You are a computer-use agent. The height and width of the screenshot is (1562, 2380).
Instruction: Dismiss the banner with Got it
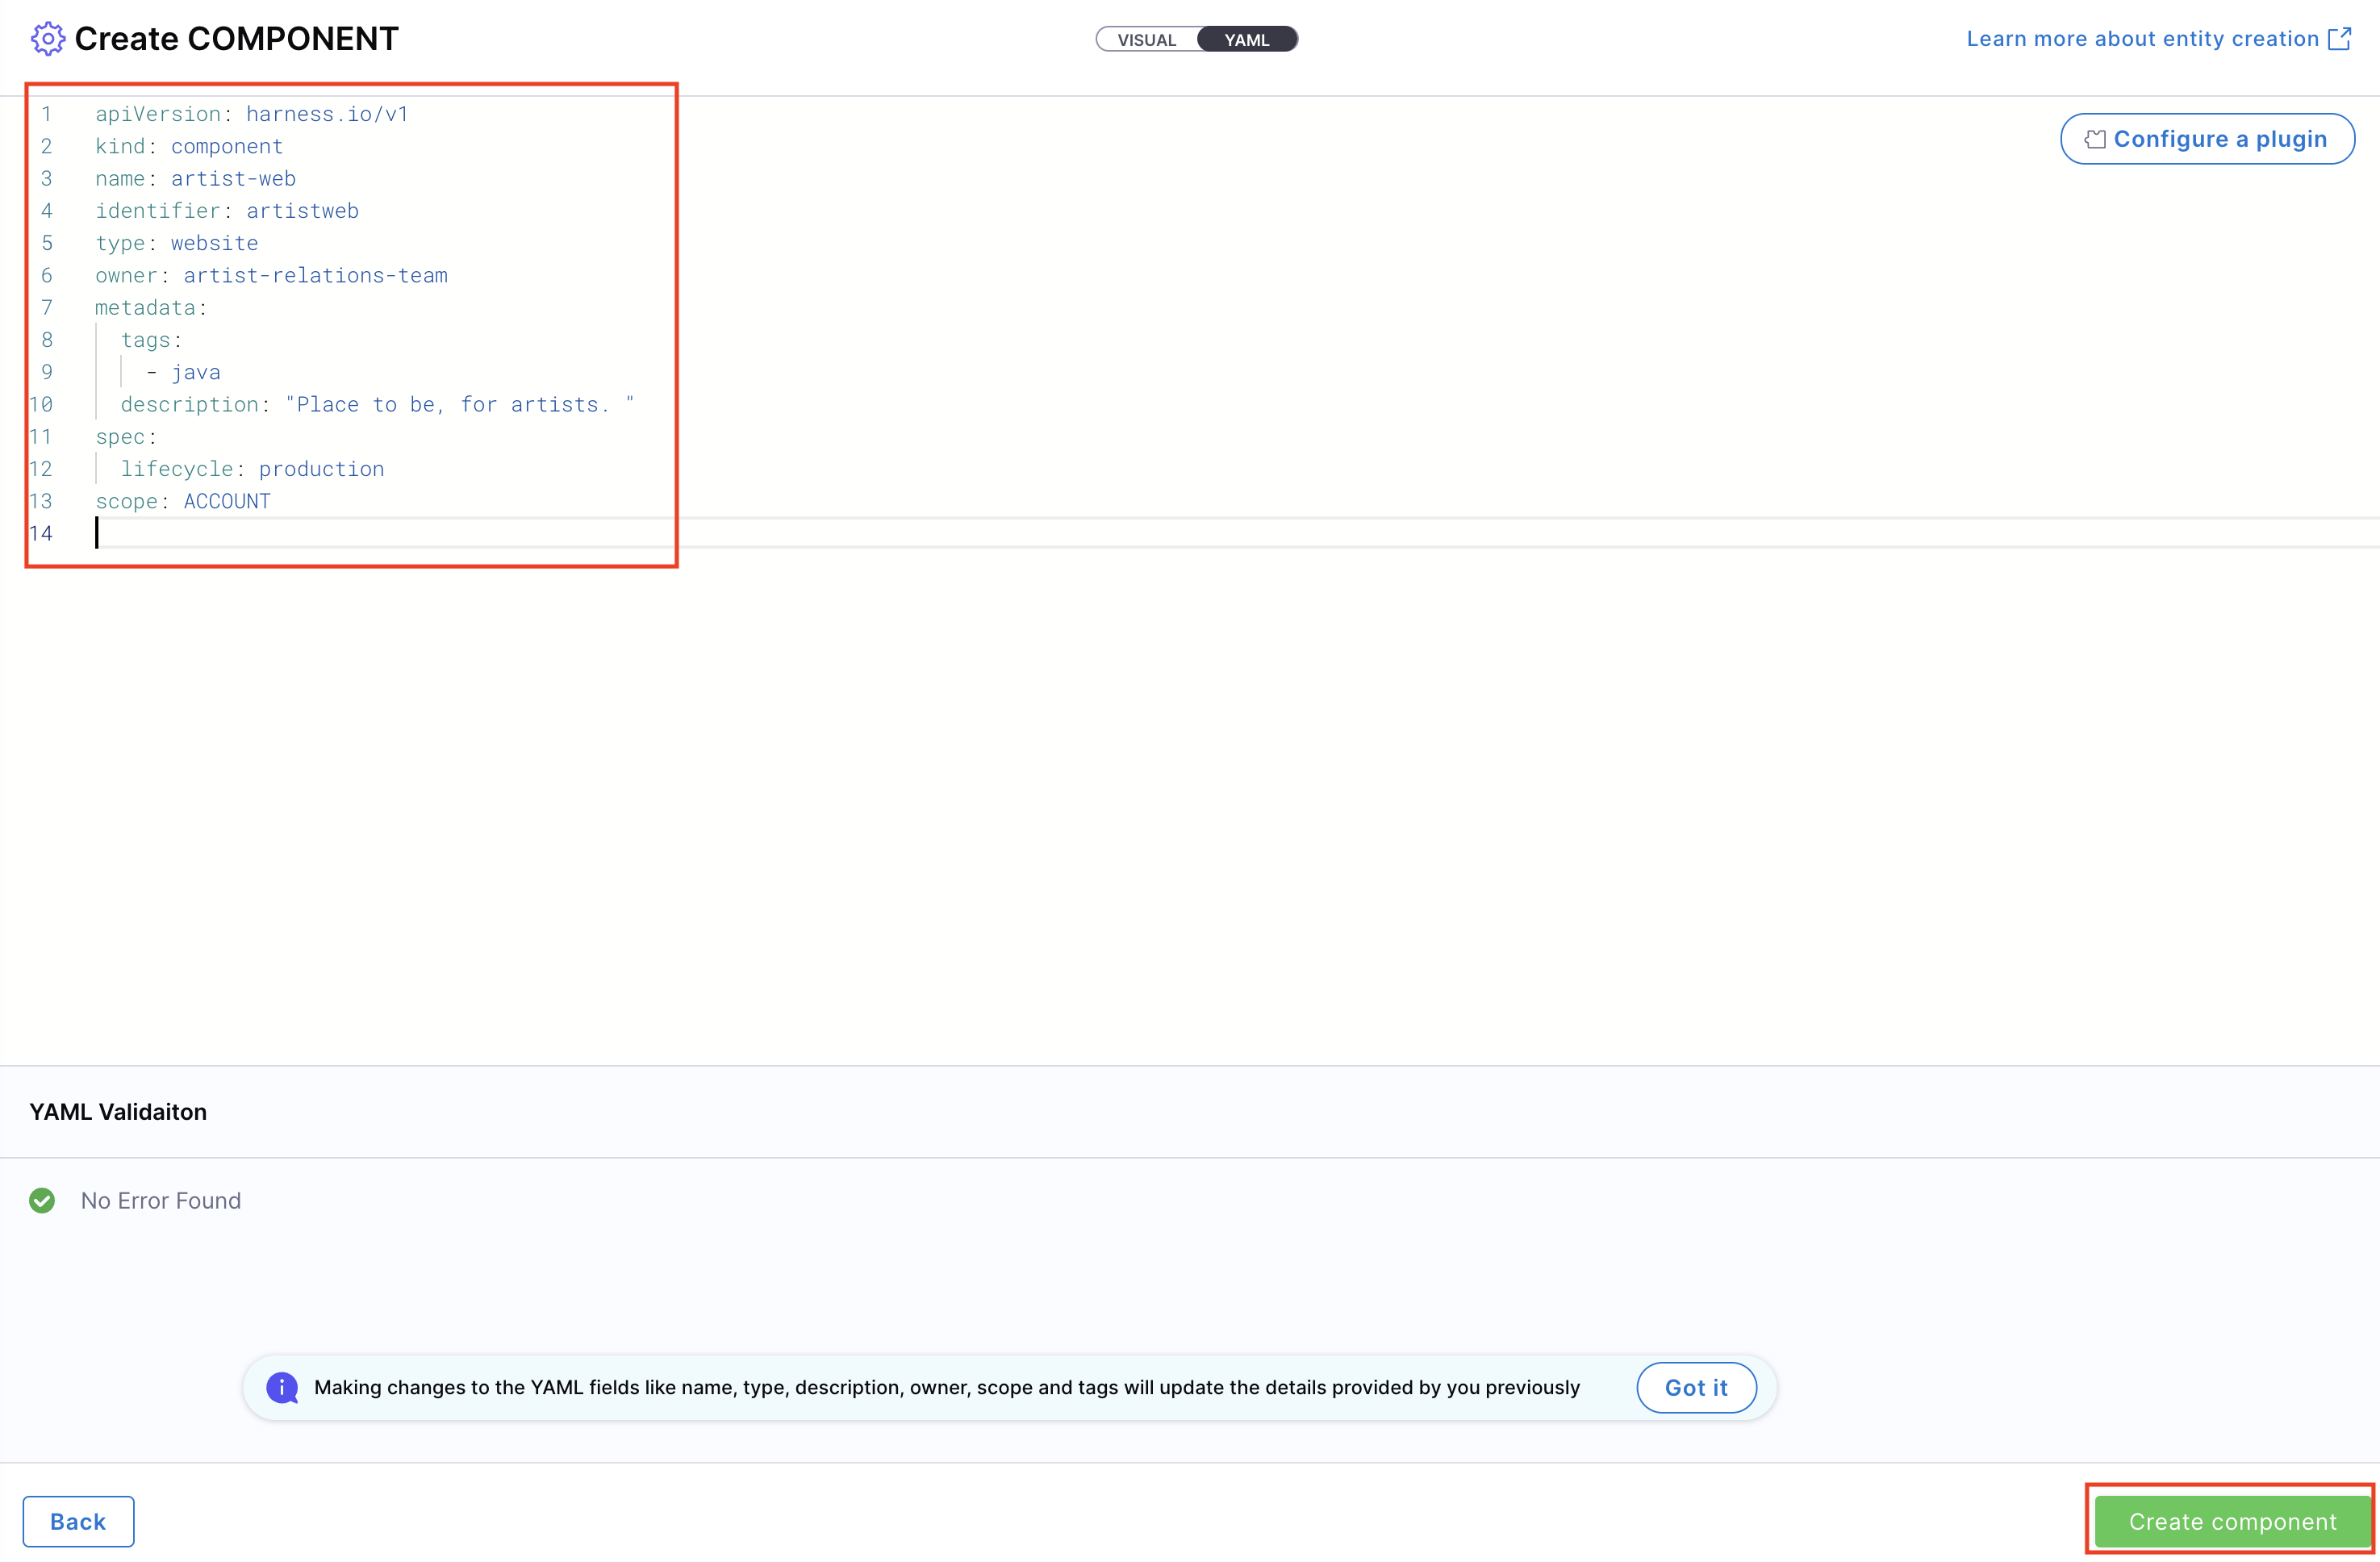1695,1387
